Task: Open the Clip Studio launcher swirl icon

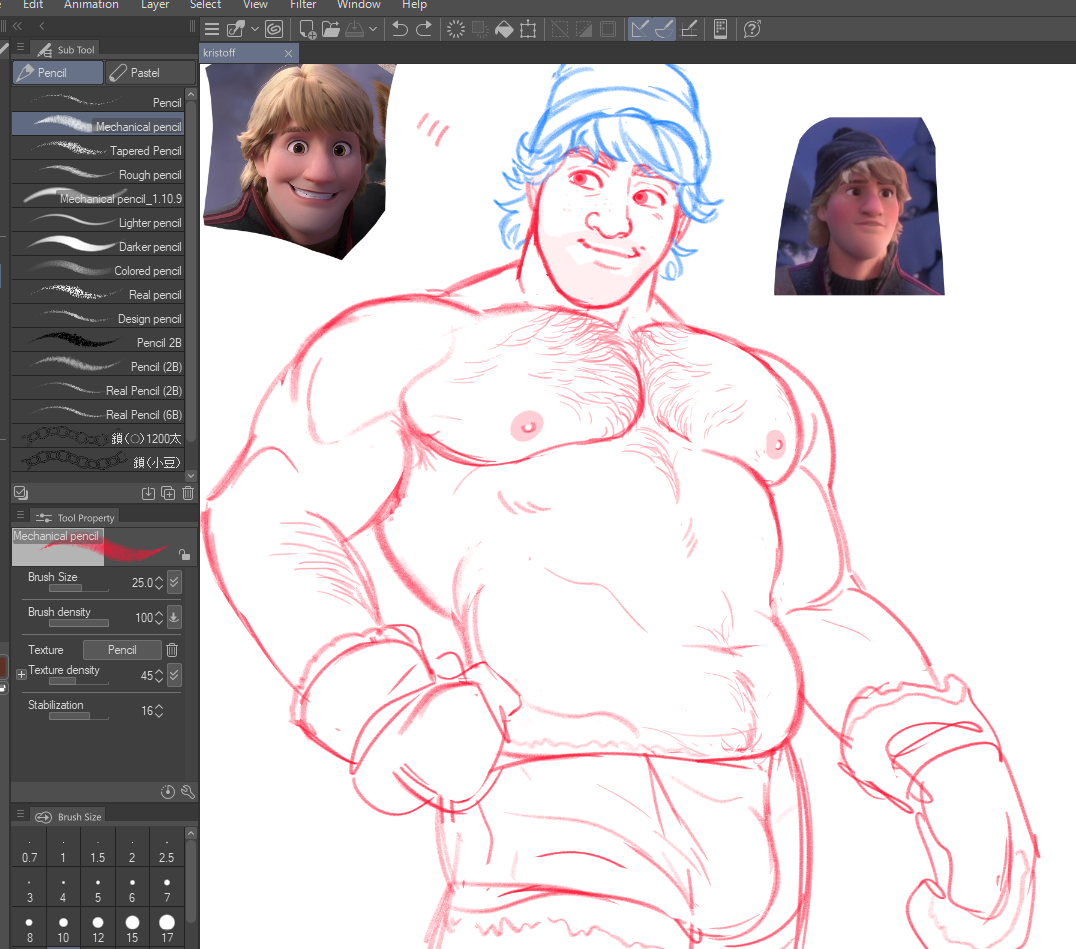Action: click(273, 29)
